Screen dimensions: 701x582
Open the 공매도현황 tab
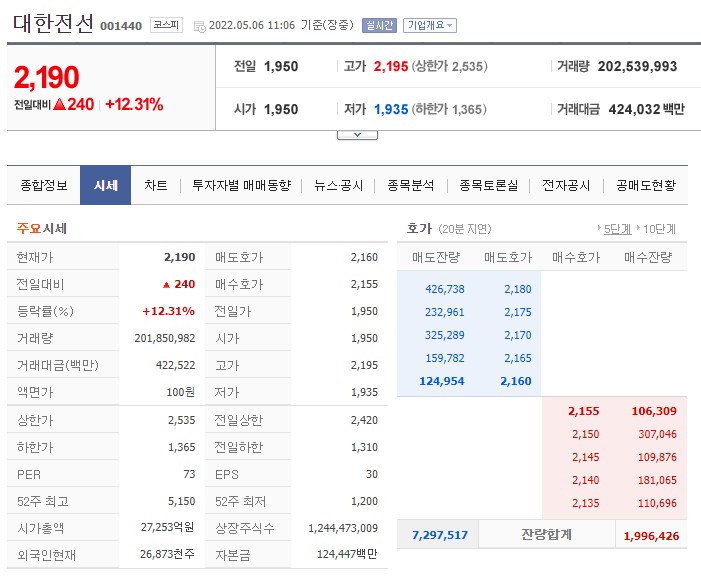(646, 185)
